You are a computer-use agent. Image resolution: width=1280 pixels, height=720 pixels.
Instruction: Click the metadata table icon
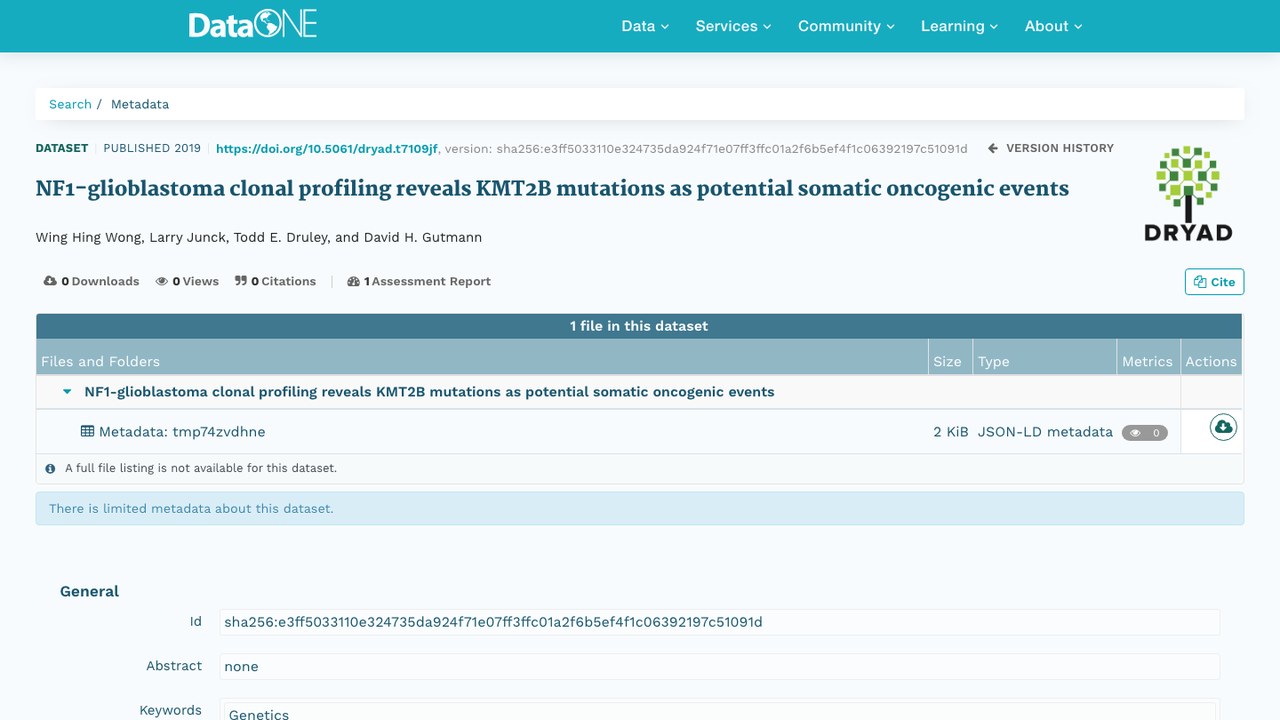[87, 432]
